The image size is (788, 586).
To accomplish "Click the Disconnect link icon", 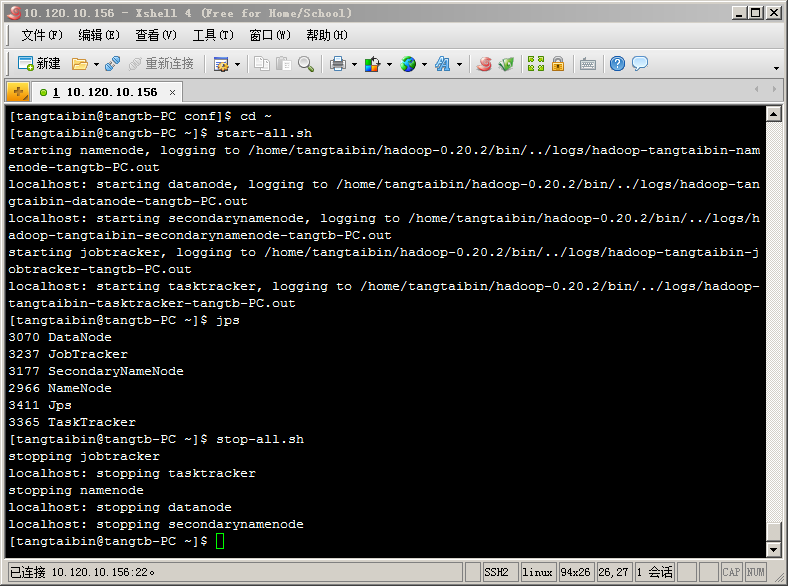I will 112,64.
